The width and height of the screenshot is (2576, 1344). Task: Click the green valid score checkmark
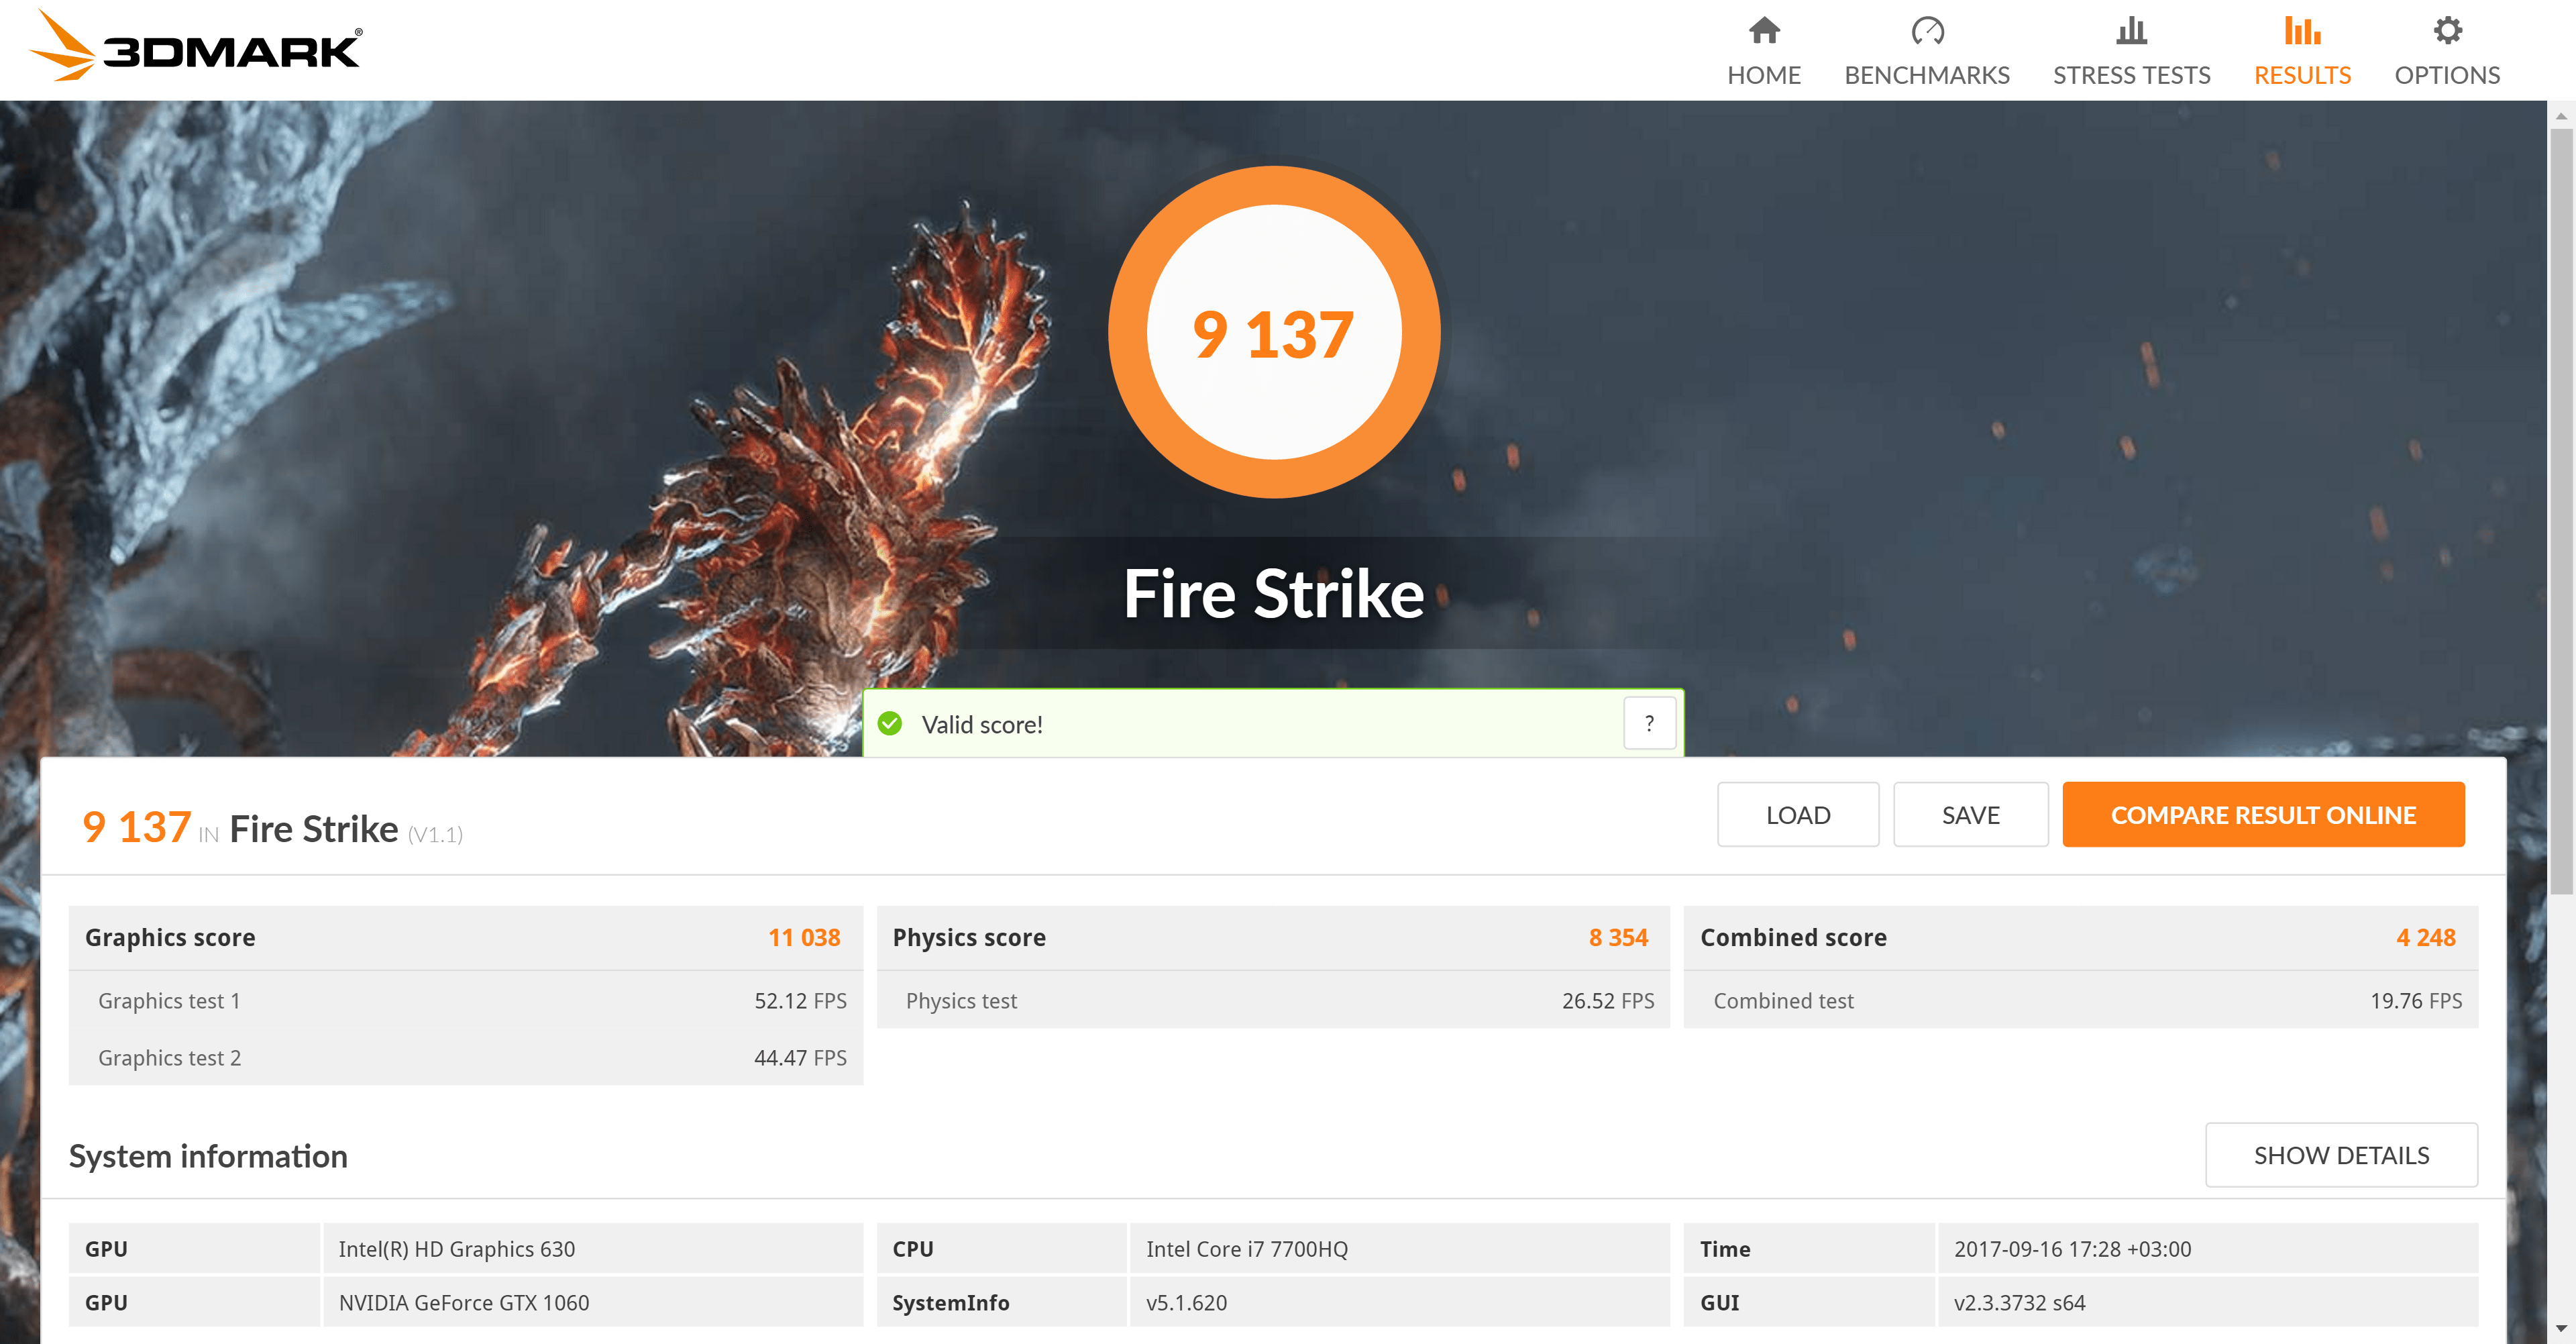[x=889, y=723]
